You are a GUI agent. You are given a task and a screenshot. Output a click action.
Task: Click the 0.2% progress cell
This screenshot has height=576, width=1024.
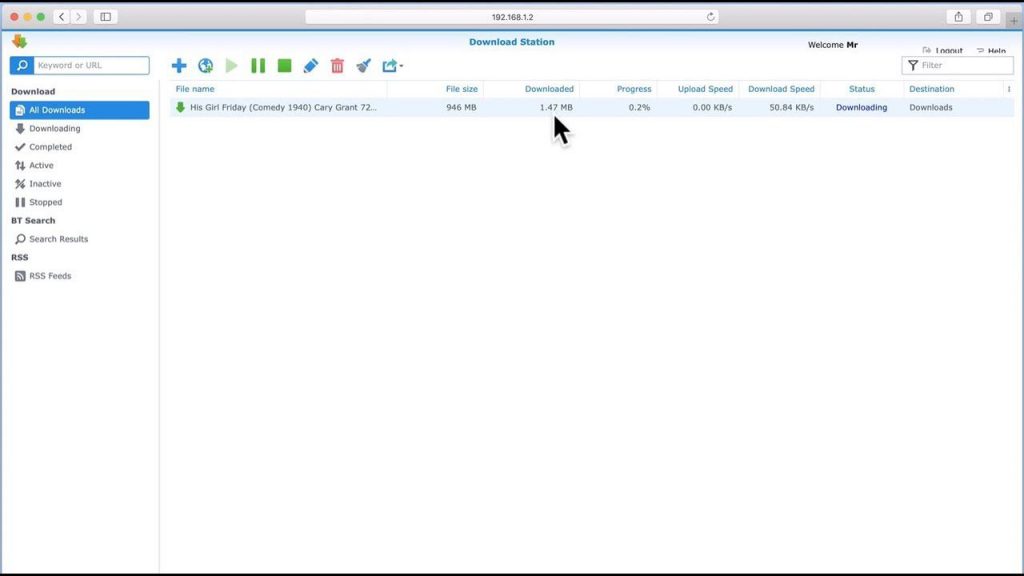[x=639, y=107]
